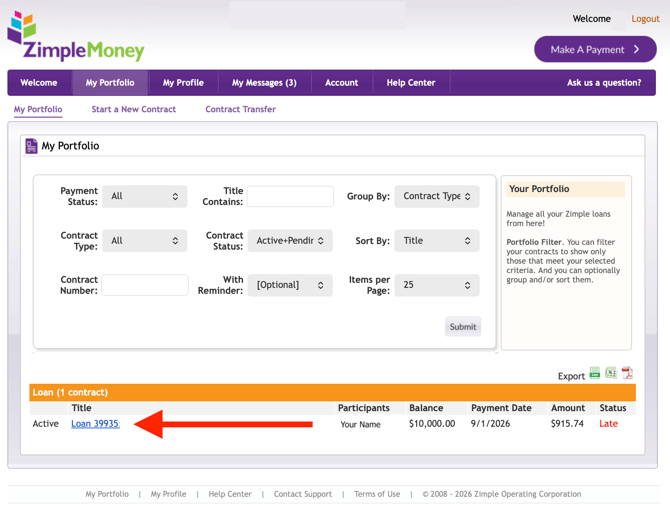The width and height of the screenshot is (670, 514).
Task: Focus the Title Contains field
Action: pyautogui.click(x=290, y=196)
